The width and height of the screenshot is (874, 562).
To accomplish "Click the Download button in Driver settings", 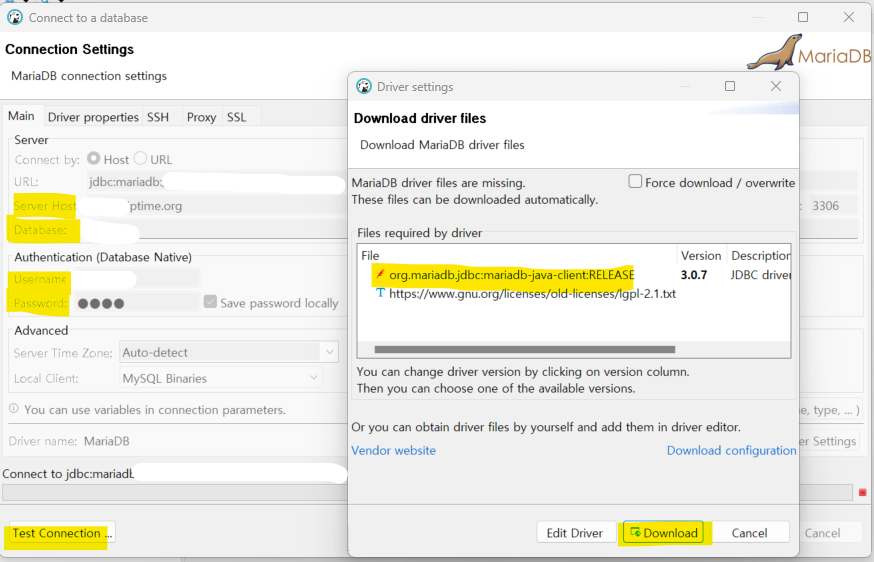I will pos(664,532).
